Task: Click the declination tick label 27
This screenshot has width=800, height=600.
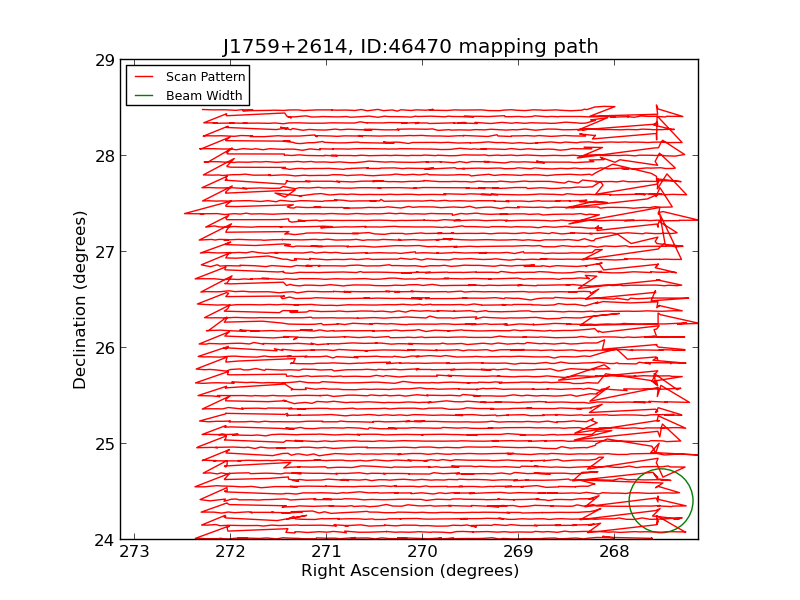Action: (105, 252)
